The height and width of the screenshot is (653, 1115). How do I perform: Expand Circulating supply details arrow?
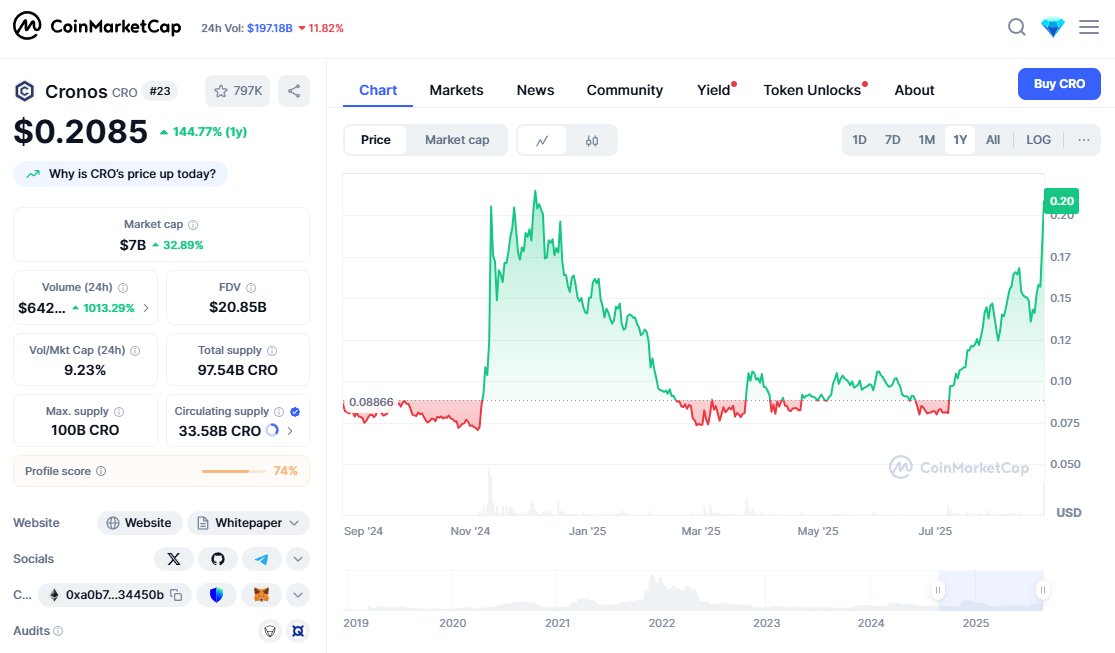pos(290,431)
